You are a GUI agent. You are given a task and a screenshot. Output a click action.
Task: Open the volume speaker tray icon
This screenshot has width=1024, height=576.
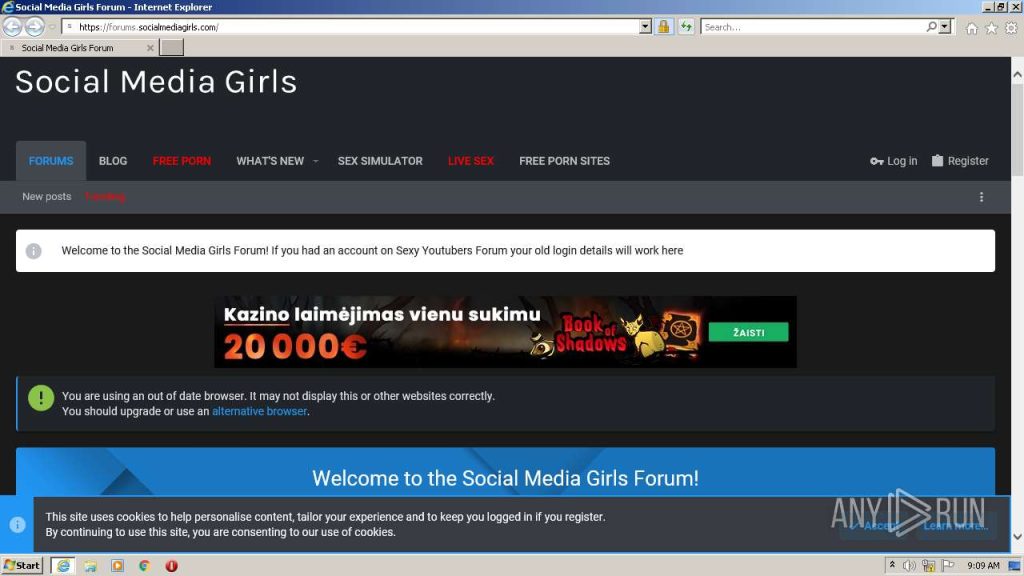[x=909, y=566]
